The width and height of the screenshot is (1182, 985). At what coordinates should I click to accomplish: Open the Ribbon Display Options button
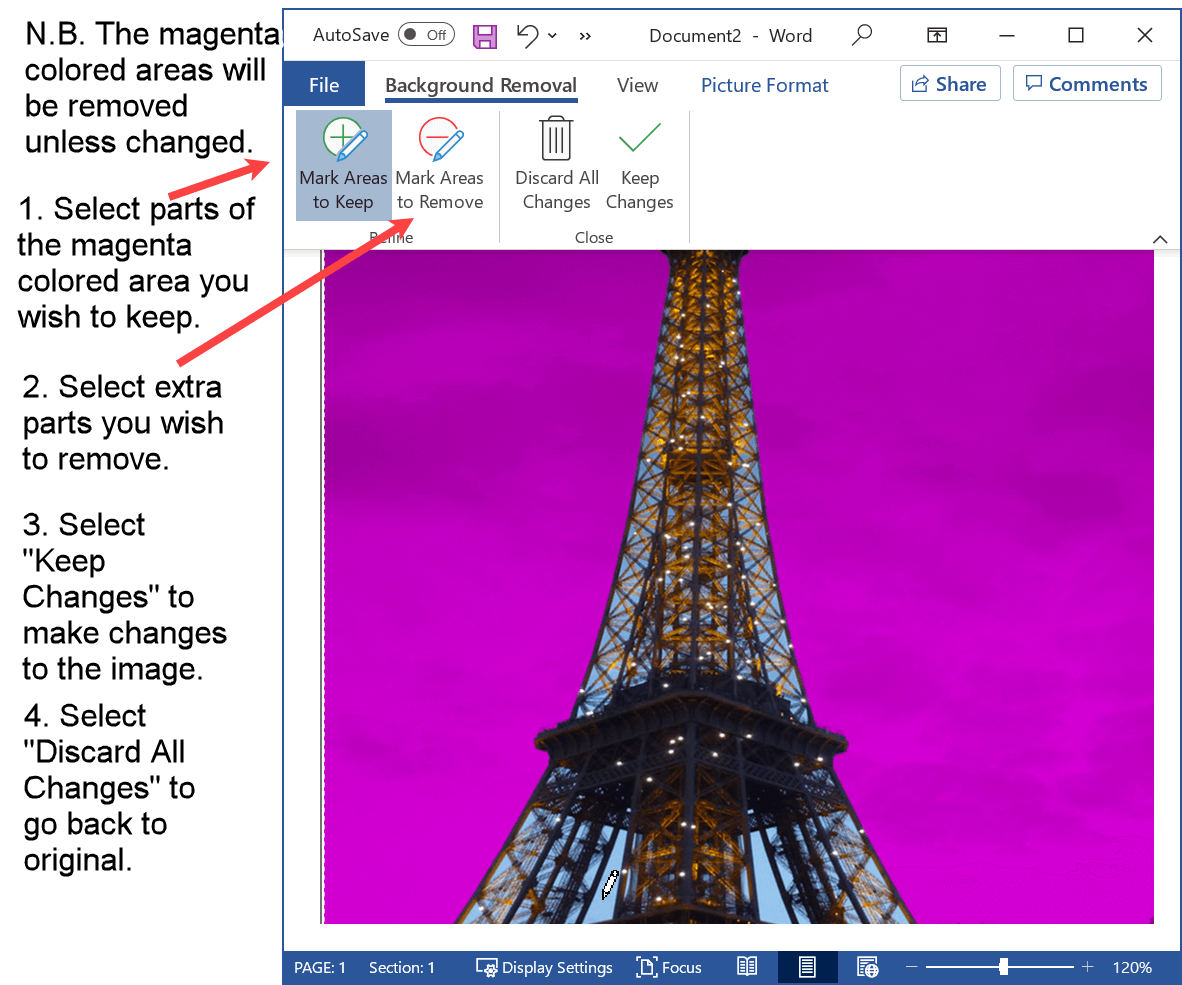click(x=937, y=36)
